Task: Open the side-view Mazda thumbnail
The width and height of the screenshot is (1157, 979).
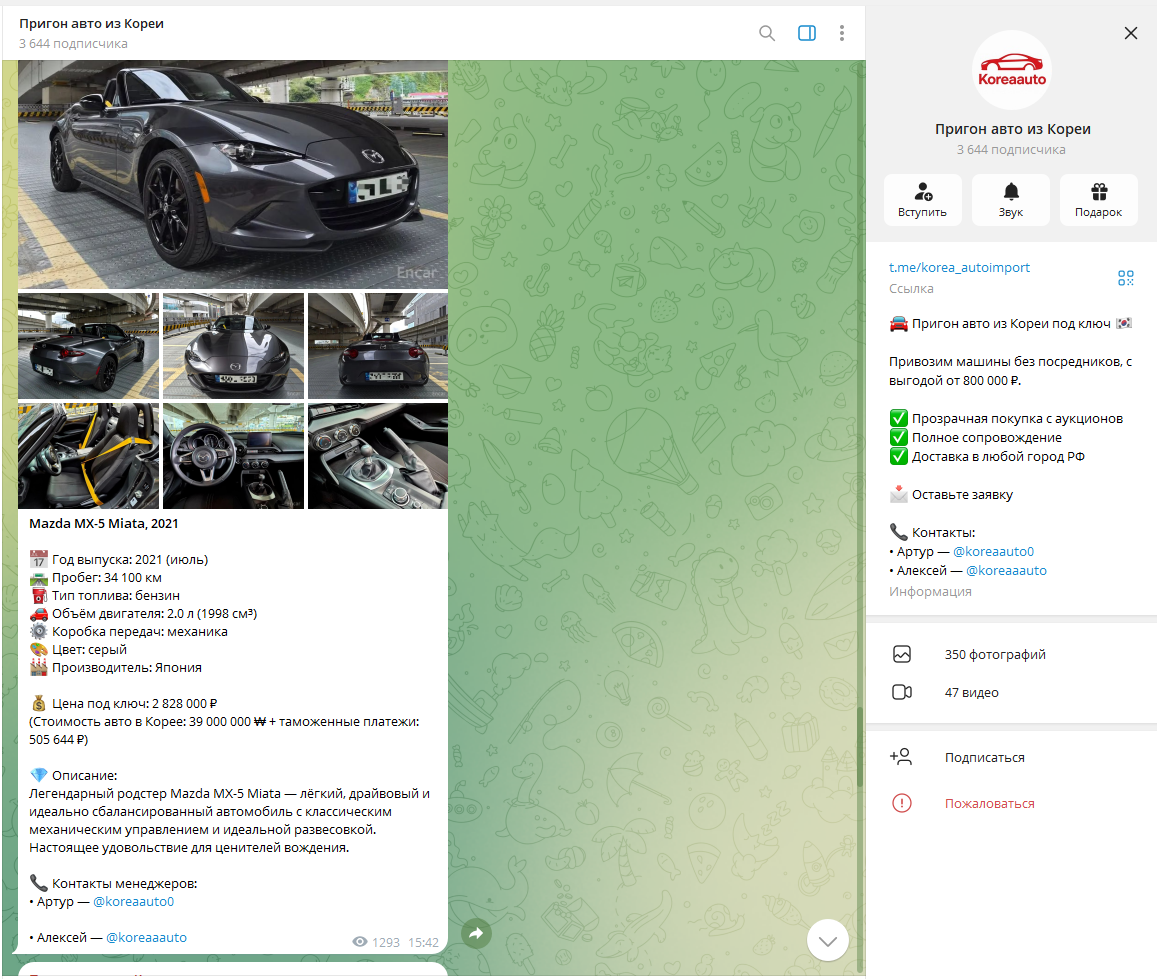Action: 88,346
